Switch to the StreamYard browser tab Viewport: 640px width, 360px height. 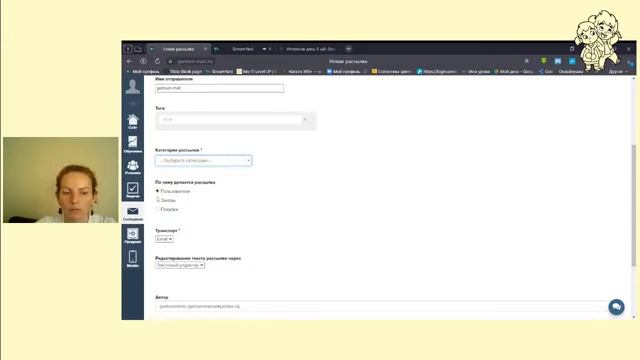tap(243, 49)
